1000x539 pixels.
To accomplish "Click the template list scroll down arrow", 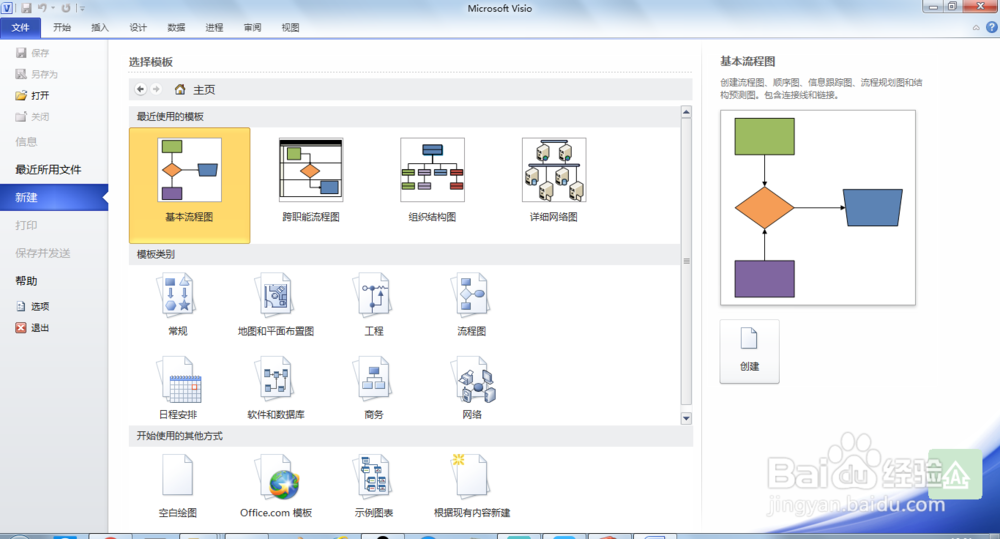I will pos(686,418).
